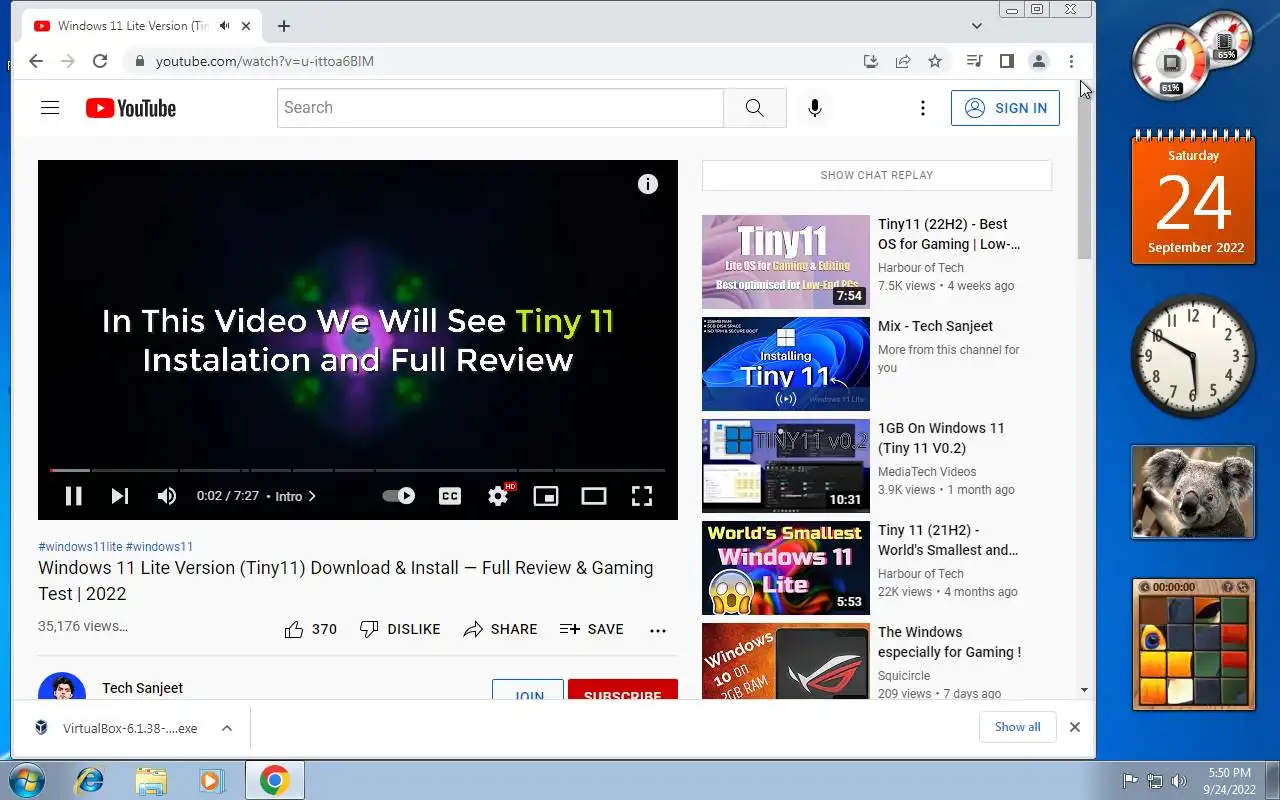This screenshot has height=800, width=1280.
Task: Open the Chrome profile avatar
Action: pos(1039,61)
